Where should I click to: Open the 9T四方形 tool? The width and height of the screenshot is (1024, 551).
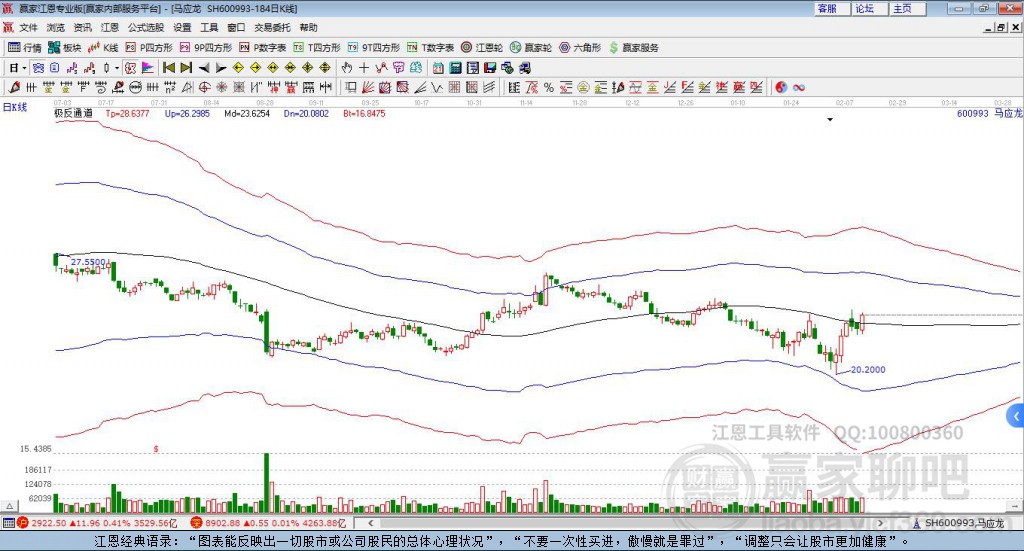pos(374,48)
